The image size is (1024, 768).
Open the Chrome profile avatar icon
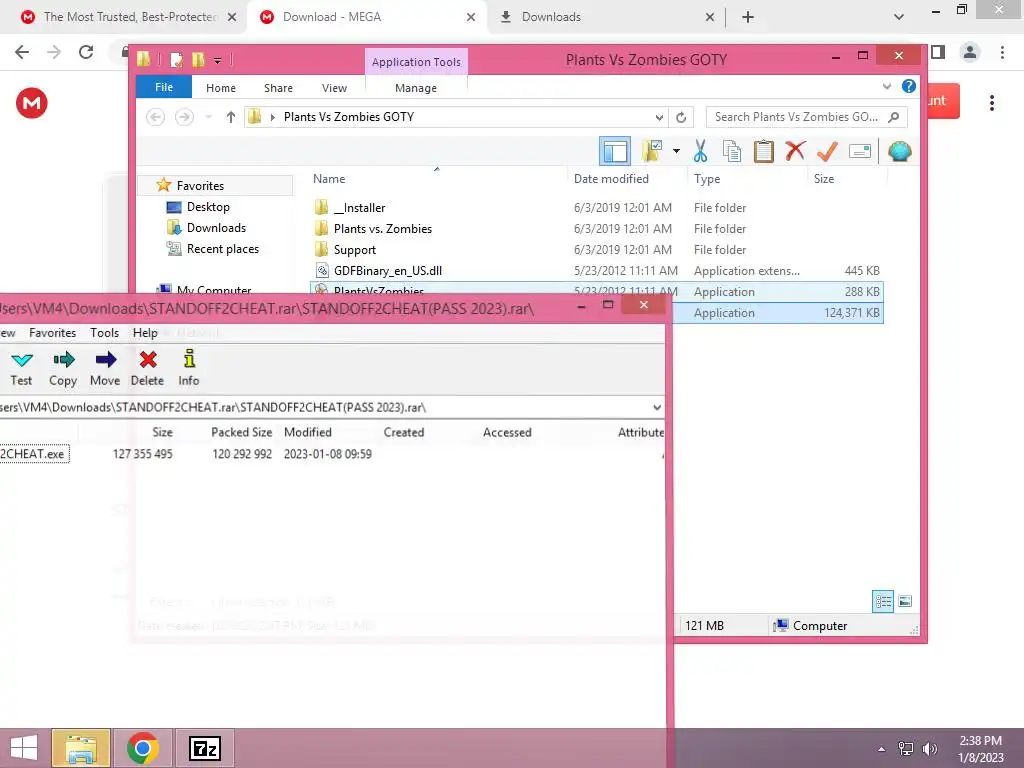click(970, 52)
